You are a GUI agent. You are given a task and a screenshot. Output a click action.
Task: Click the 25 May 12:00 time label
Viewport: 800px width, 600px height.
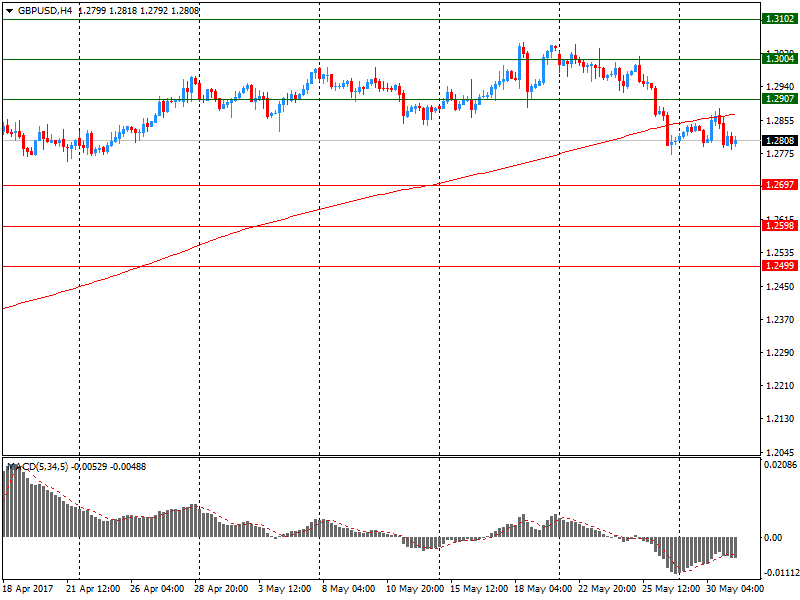(x=669, y=589)
